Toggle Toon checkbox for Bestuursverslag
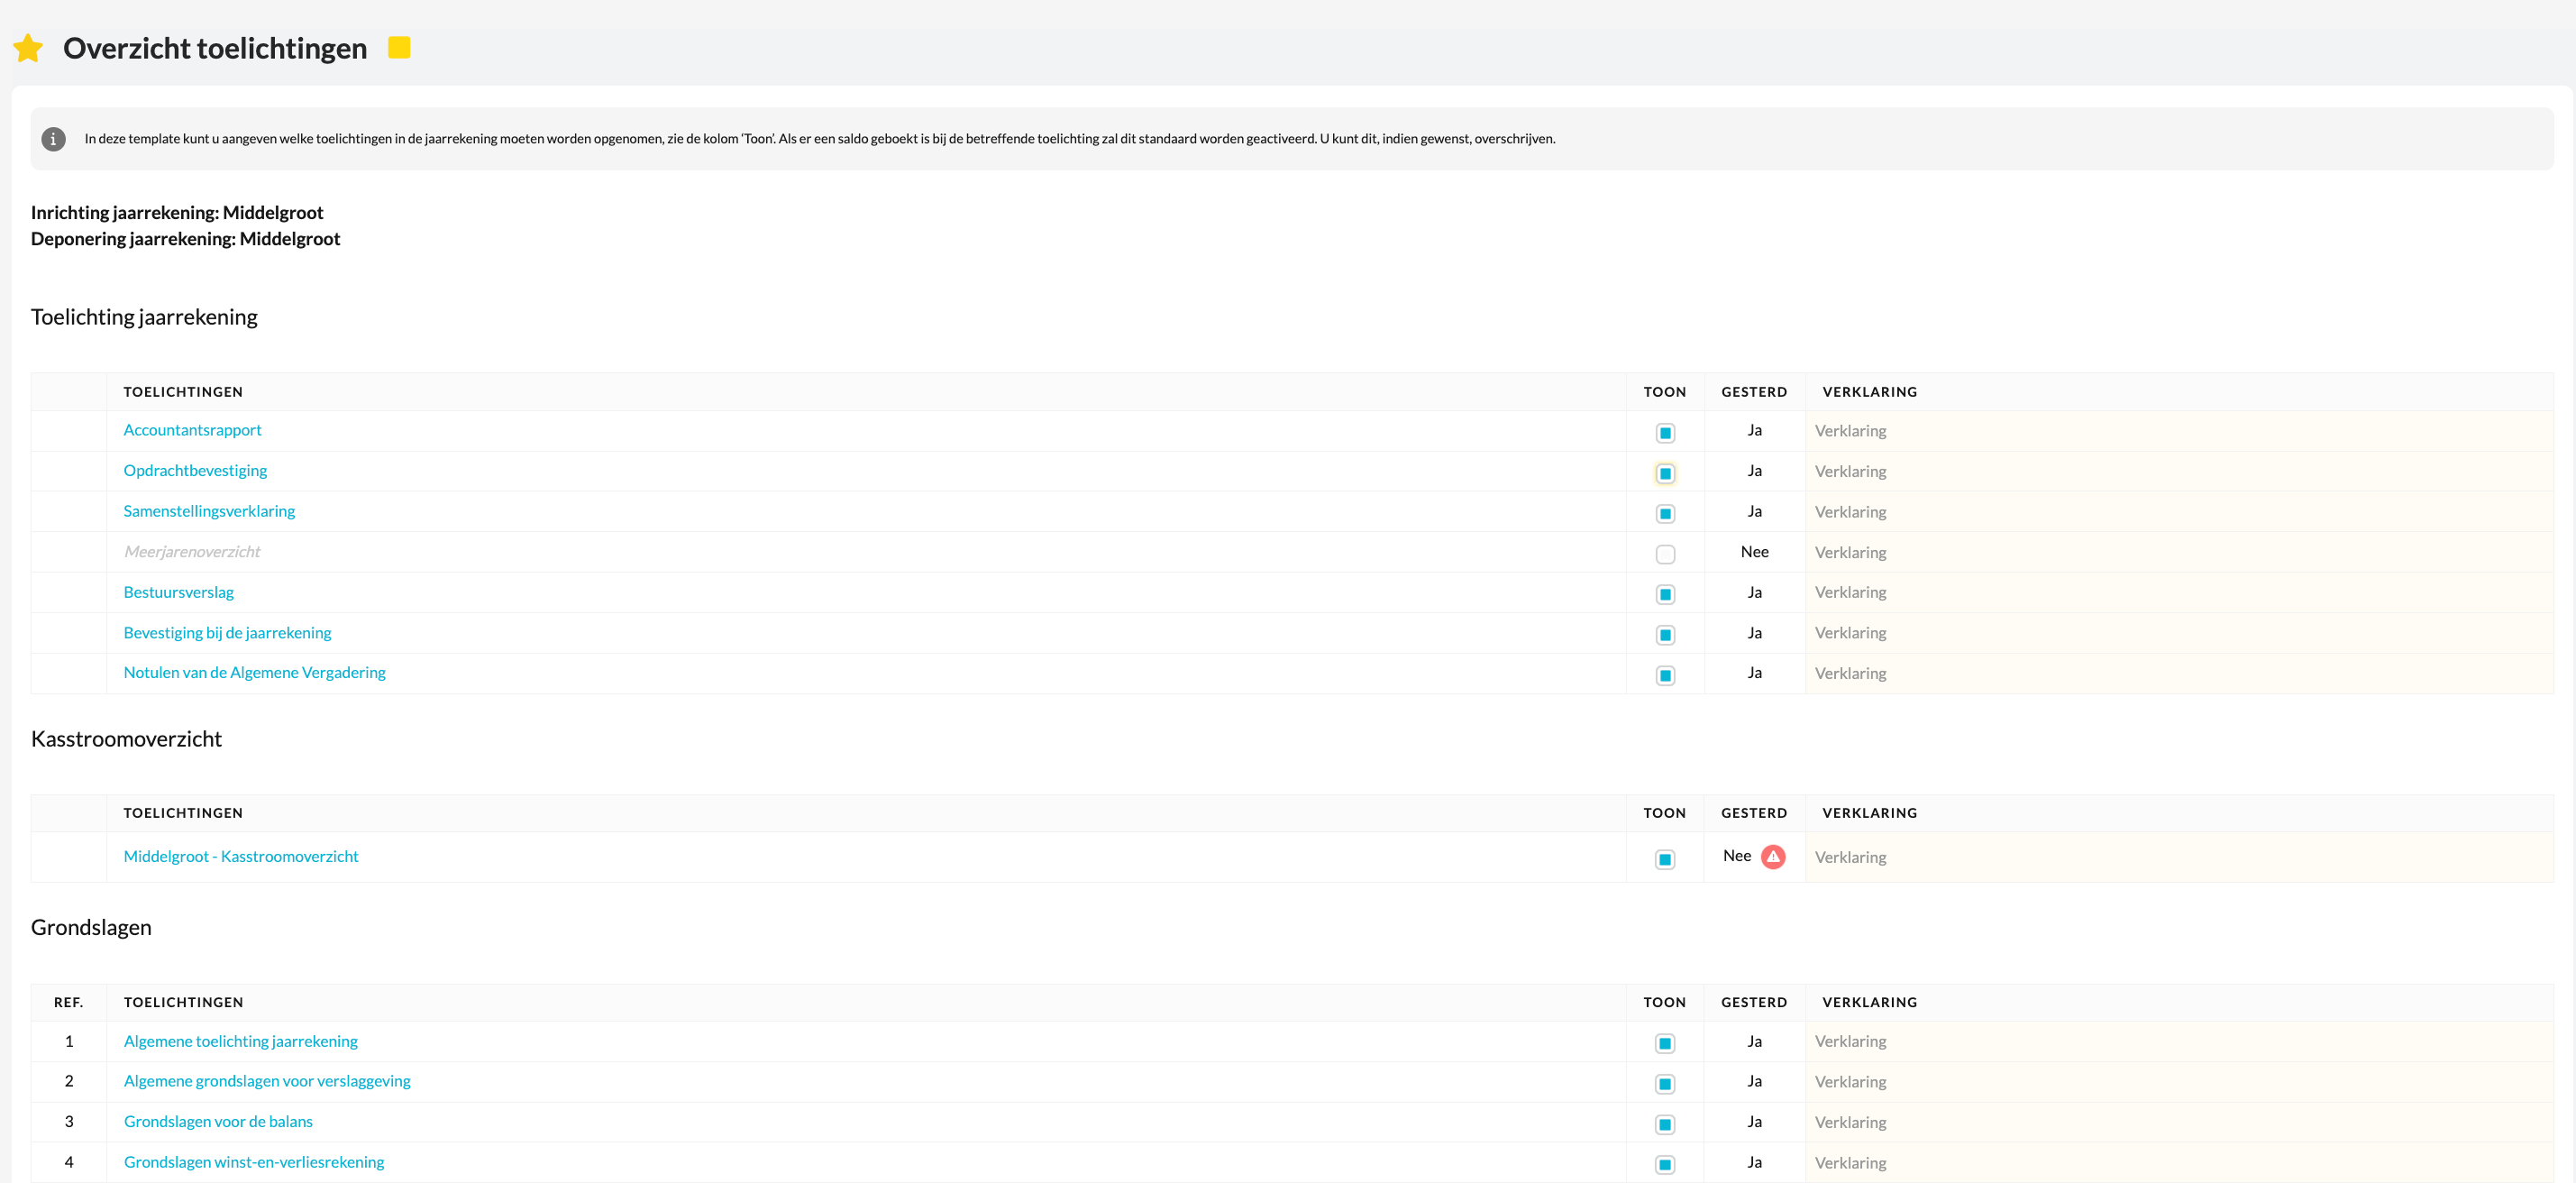The image size is (2576, 1183). pos(1664,594)
